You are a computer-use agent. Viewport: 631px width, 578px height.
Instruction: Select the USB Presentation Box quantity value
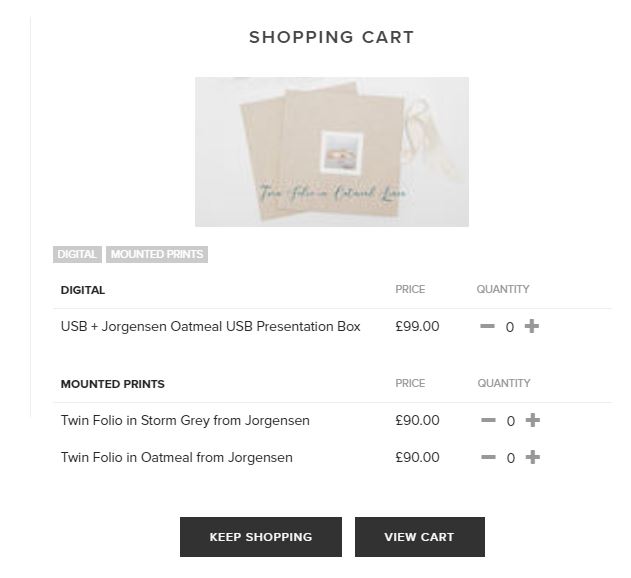point(510,327)
